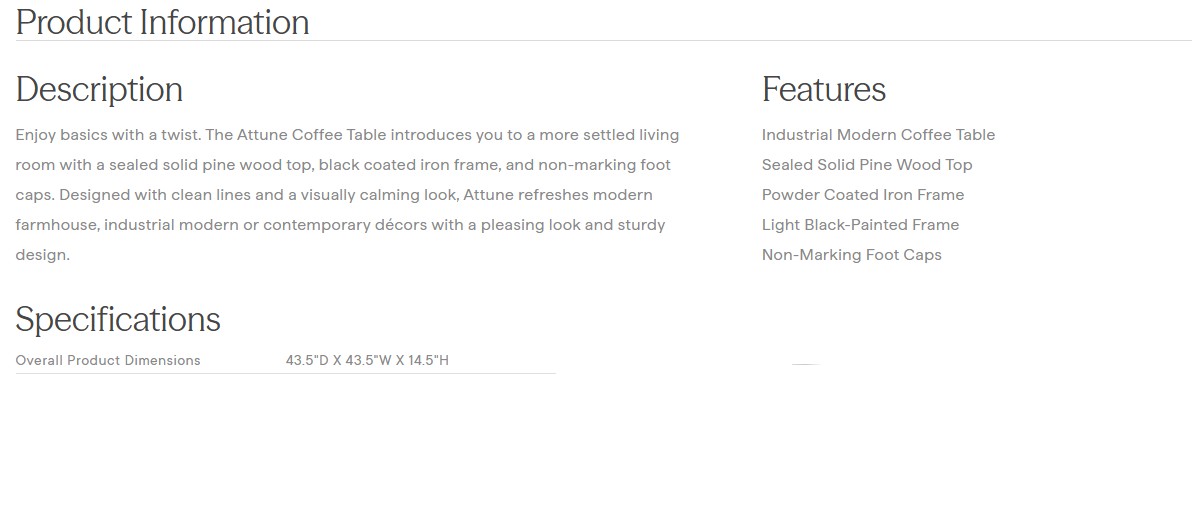The image size is (1192, 505).
Task: Select the Industrial Modern Coffee Table feature
Action: pos(878,135)
